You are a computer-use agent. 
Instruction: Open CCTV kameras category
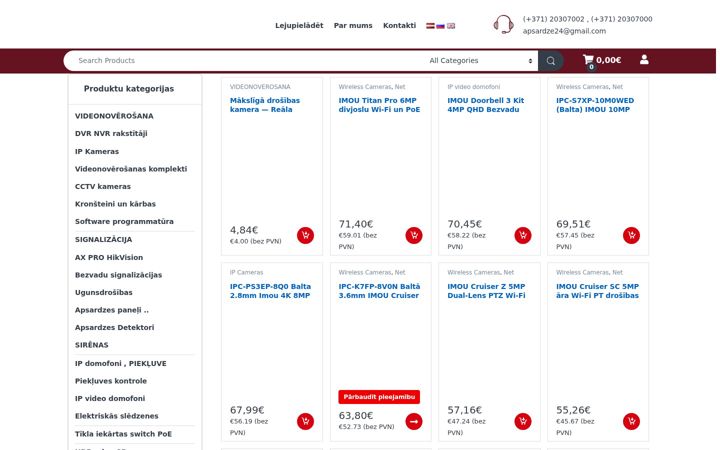coord(103,186)
